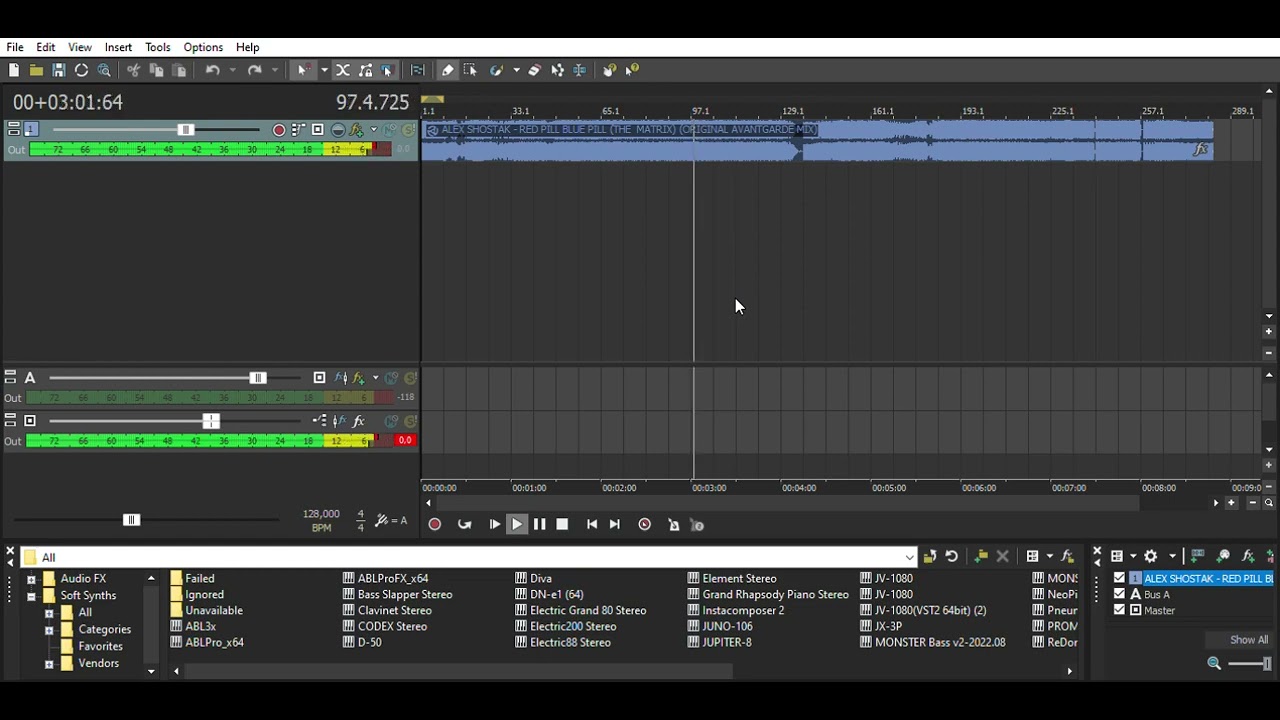This screenshot has width=1280, height=720.
Task: Select the Draw pencil tool
Action: pyautogui.click(x=447, y=70)
